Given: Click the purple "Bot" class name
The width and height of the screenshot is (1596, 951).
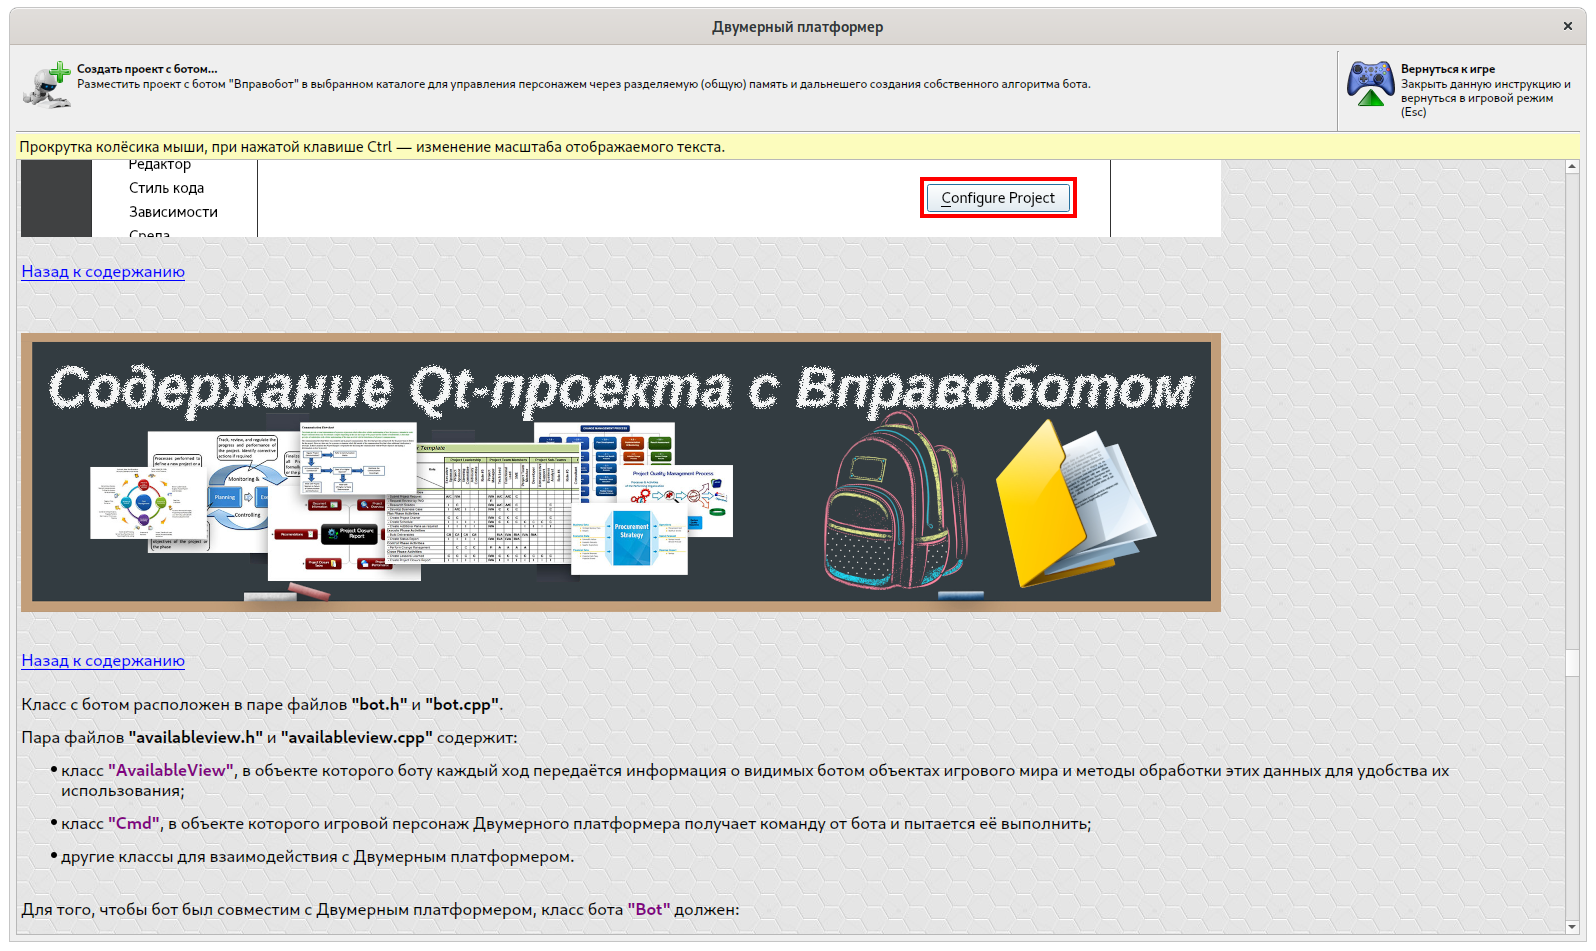Looking at the screenshot, I should pyautogui.click(x=649, y=909).
